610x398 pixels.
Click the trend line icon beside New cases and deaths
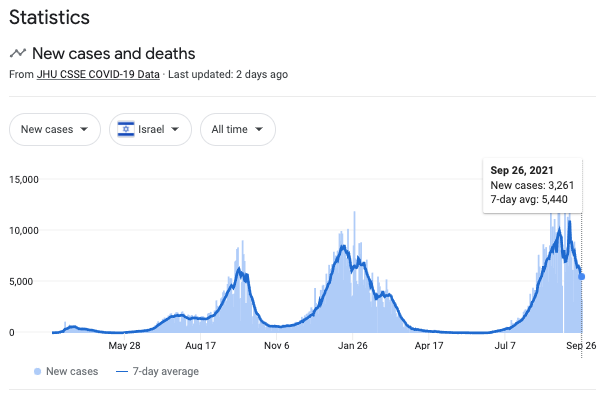[18, 53]
